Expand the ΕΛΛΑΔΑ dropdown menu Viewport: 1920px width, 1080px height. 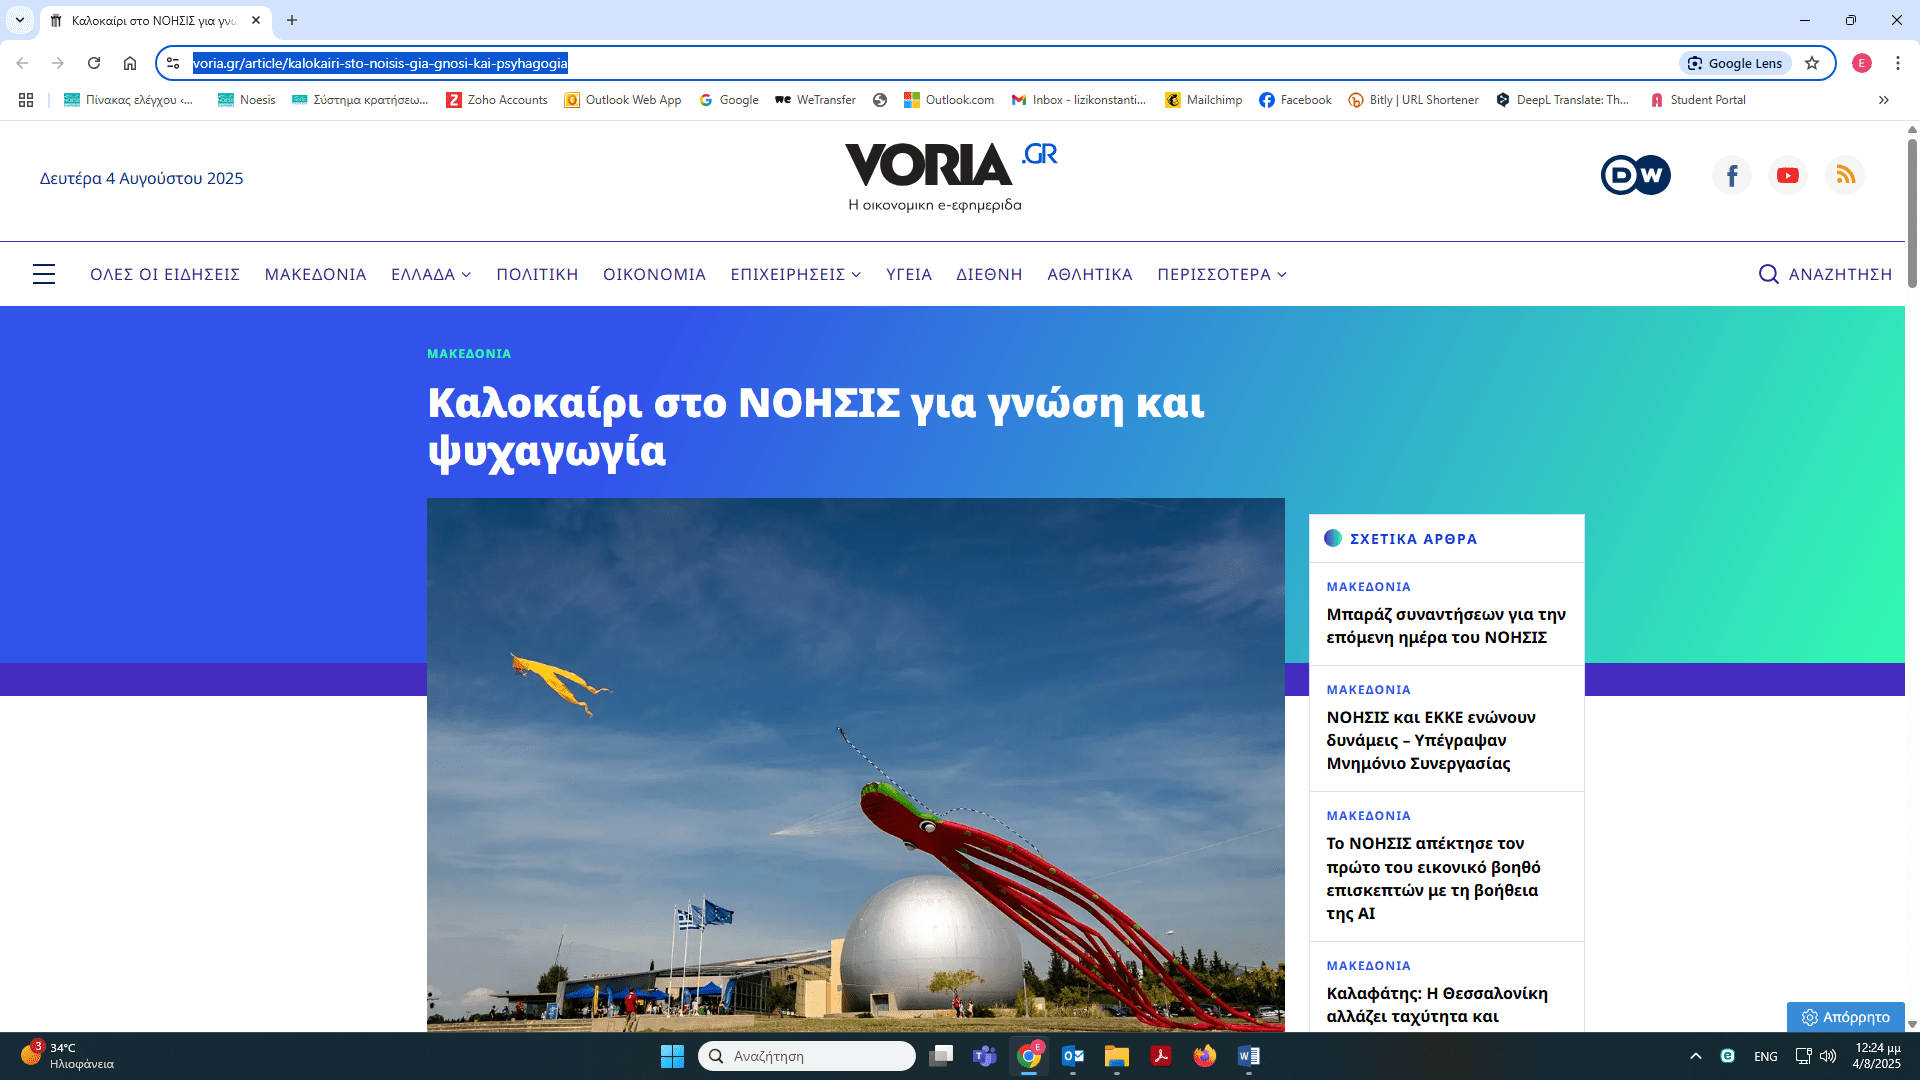click(x=431, y=274)
